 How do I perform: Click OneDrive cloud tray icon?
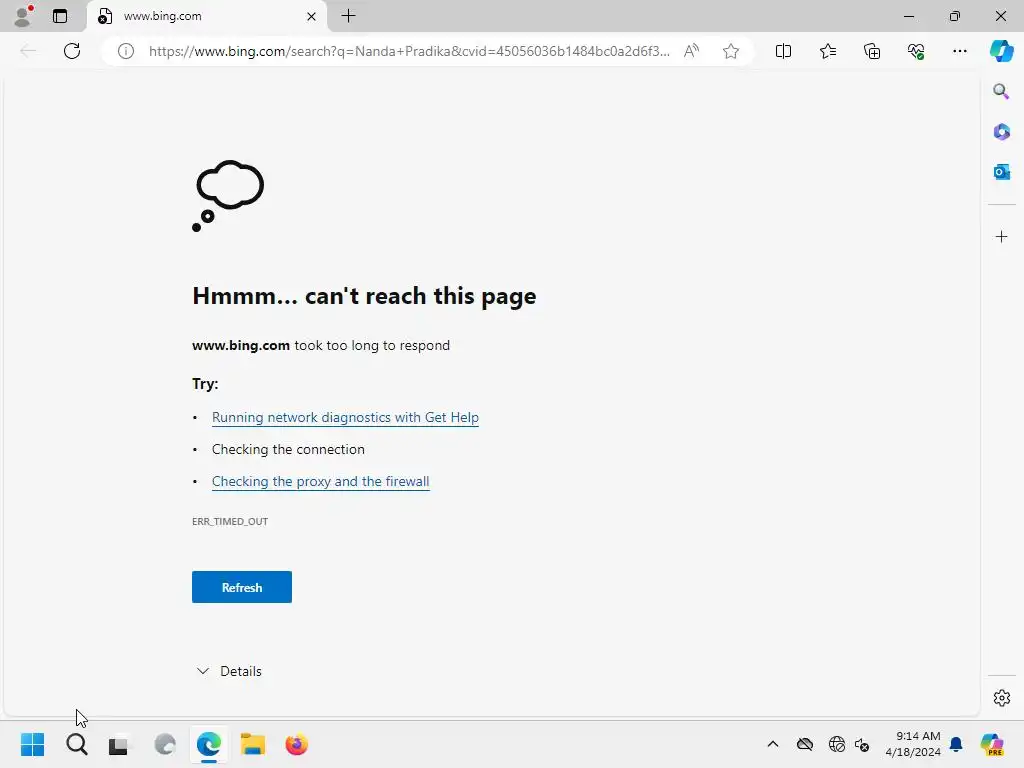pos(805,744)
